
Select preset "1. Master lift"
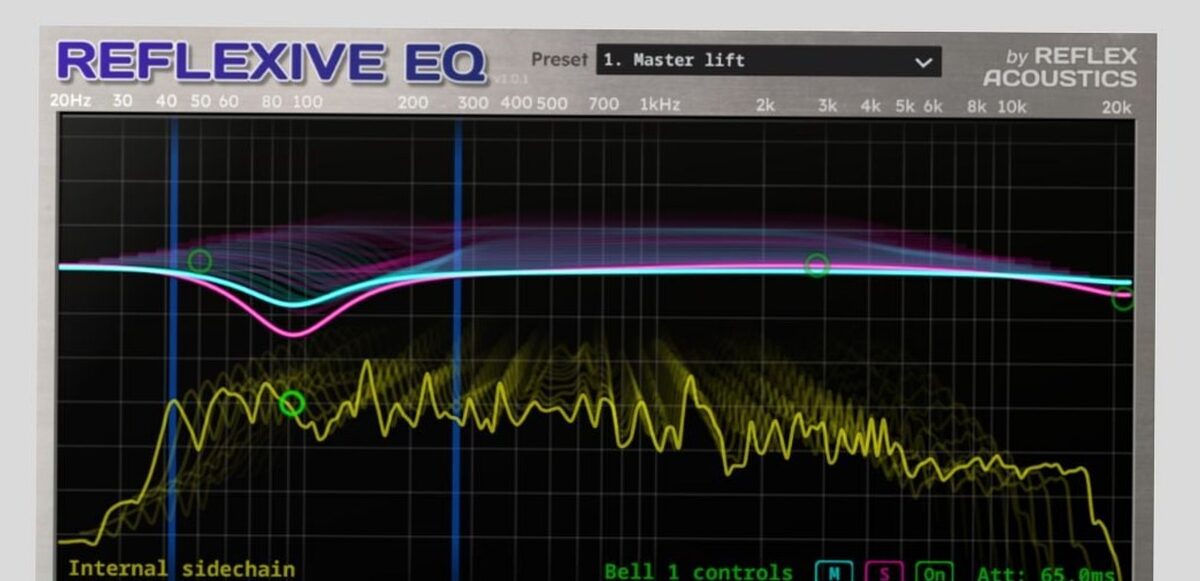[x=700, y=61]
